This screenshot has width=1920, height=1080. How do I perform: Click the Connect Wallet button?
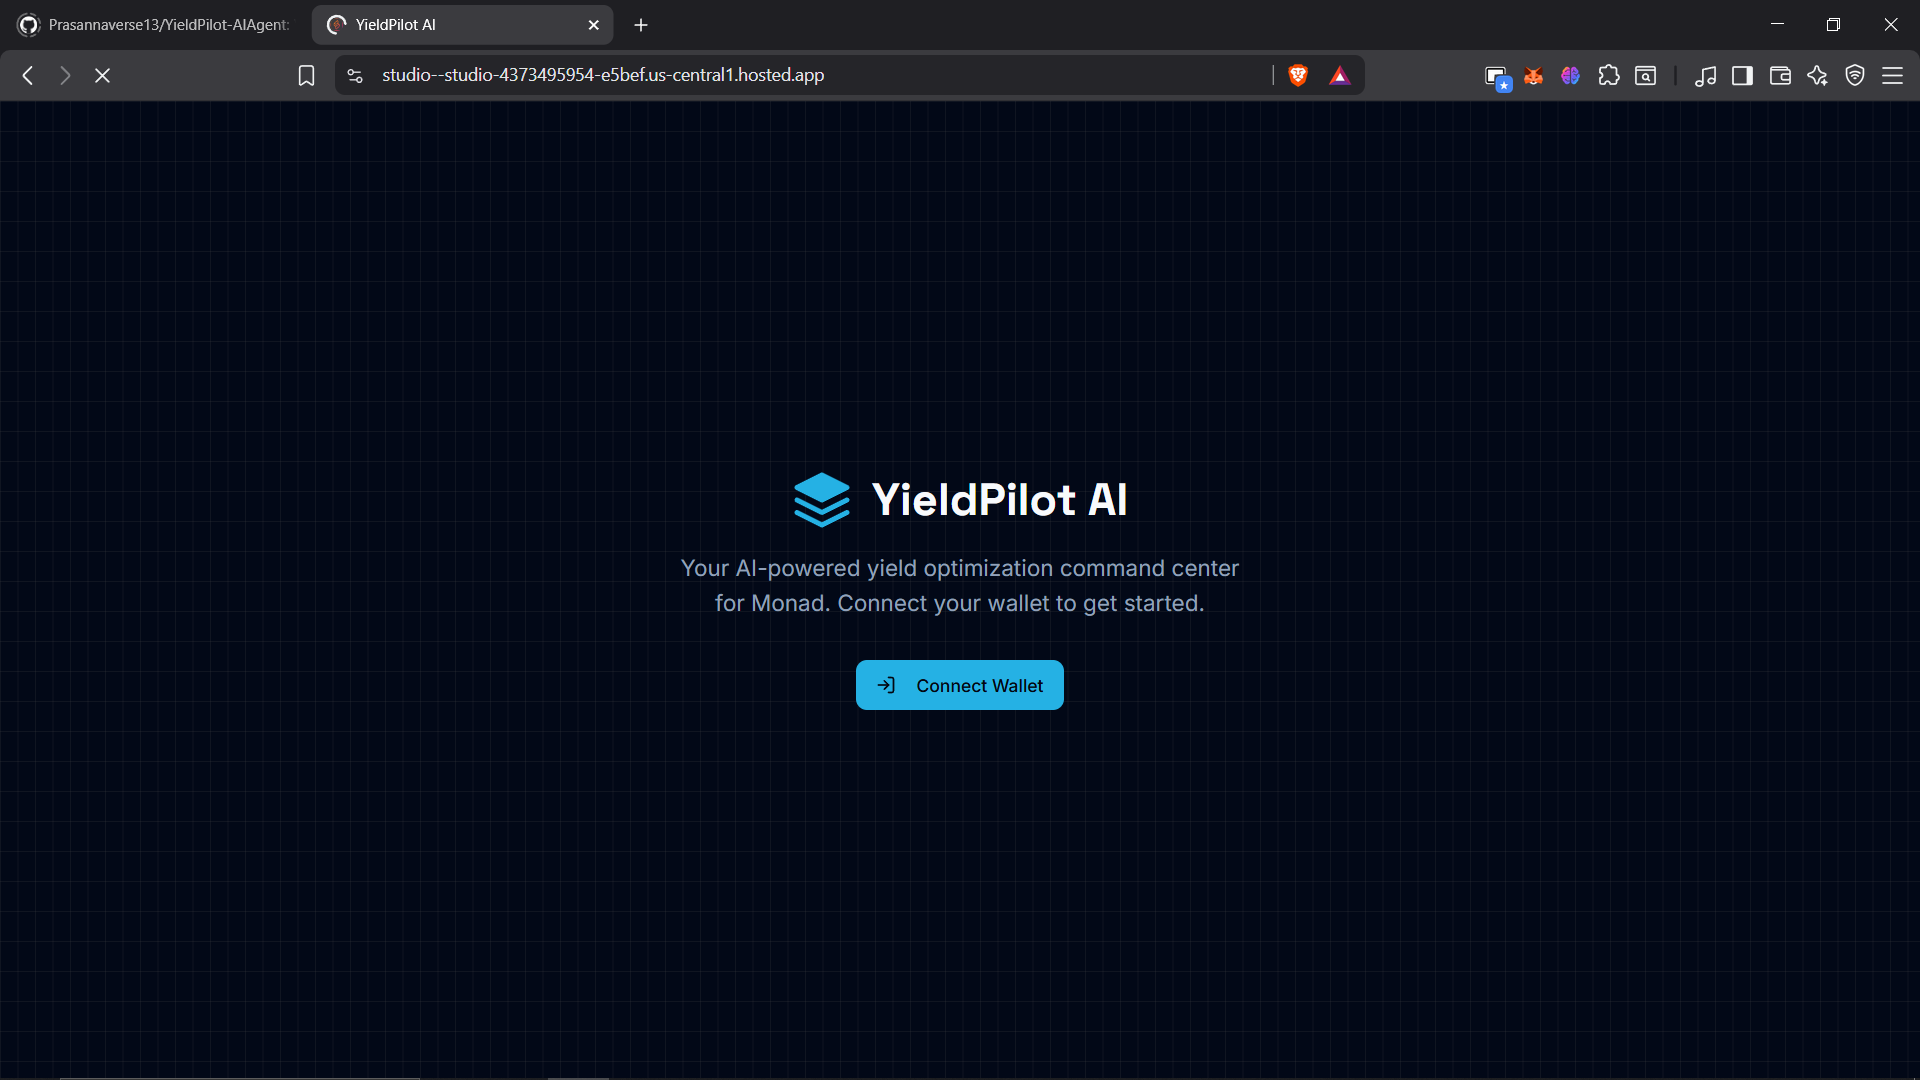click(x=959, y=685)
